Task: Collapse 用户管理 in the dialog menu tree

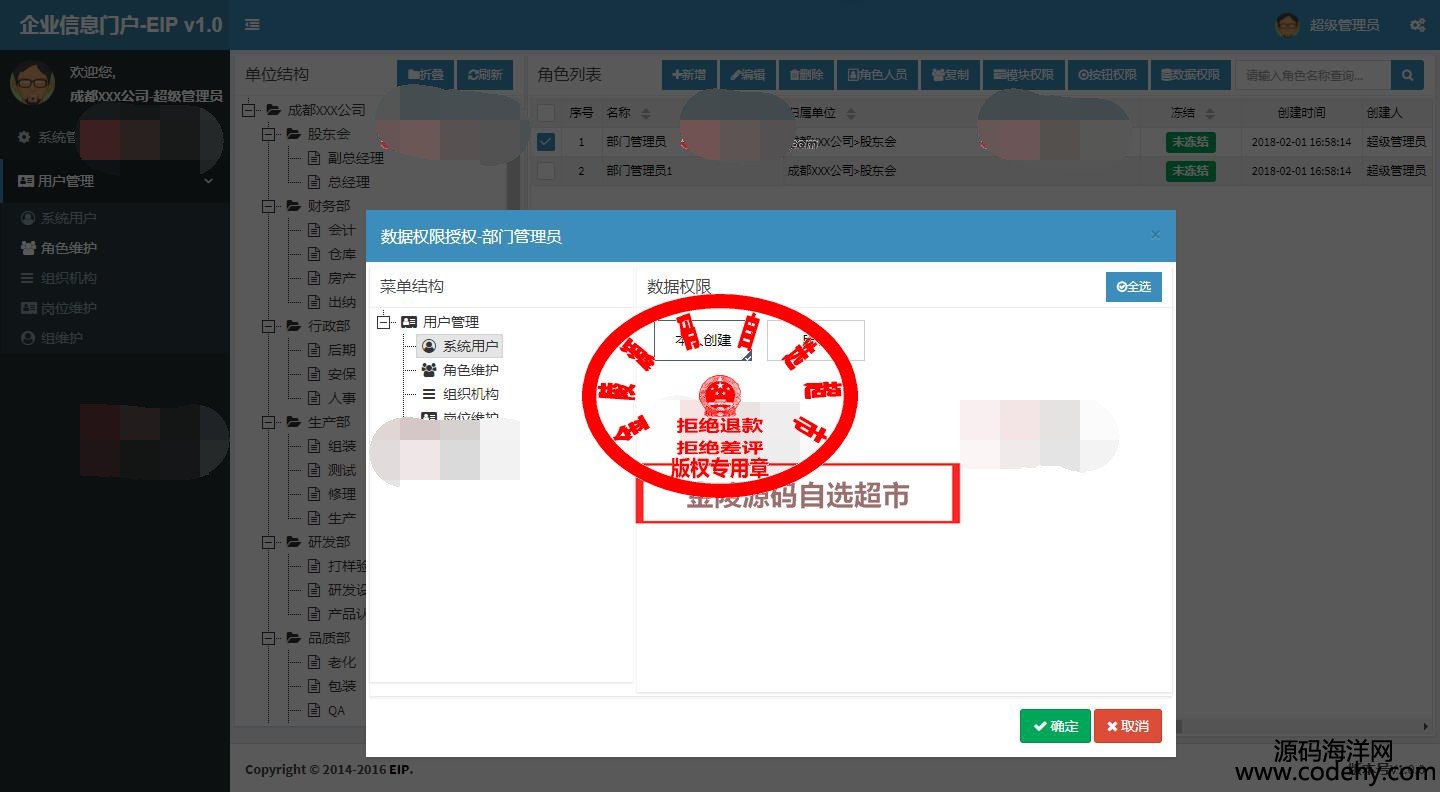Action: click(x=383, y=322)
